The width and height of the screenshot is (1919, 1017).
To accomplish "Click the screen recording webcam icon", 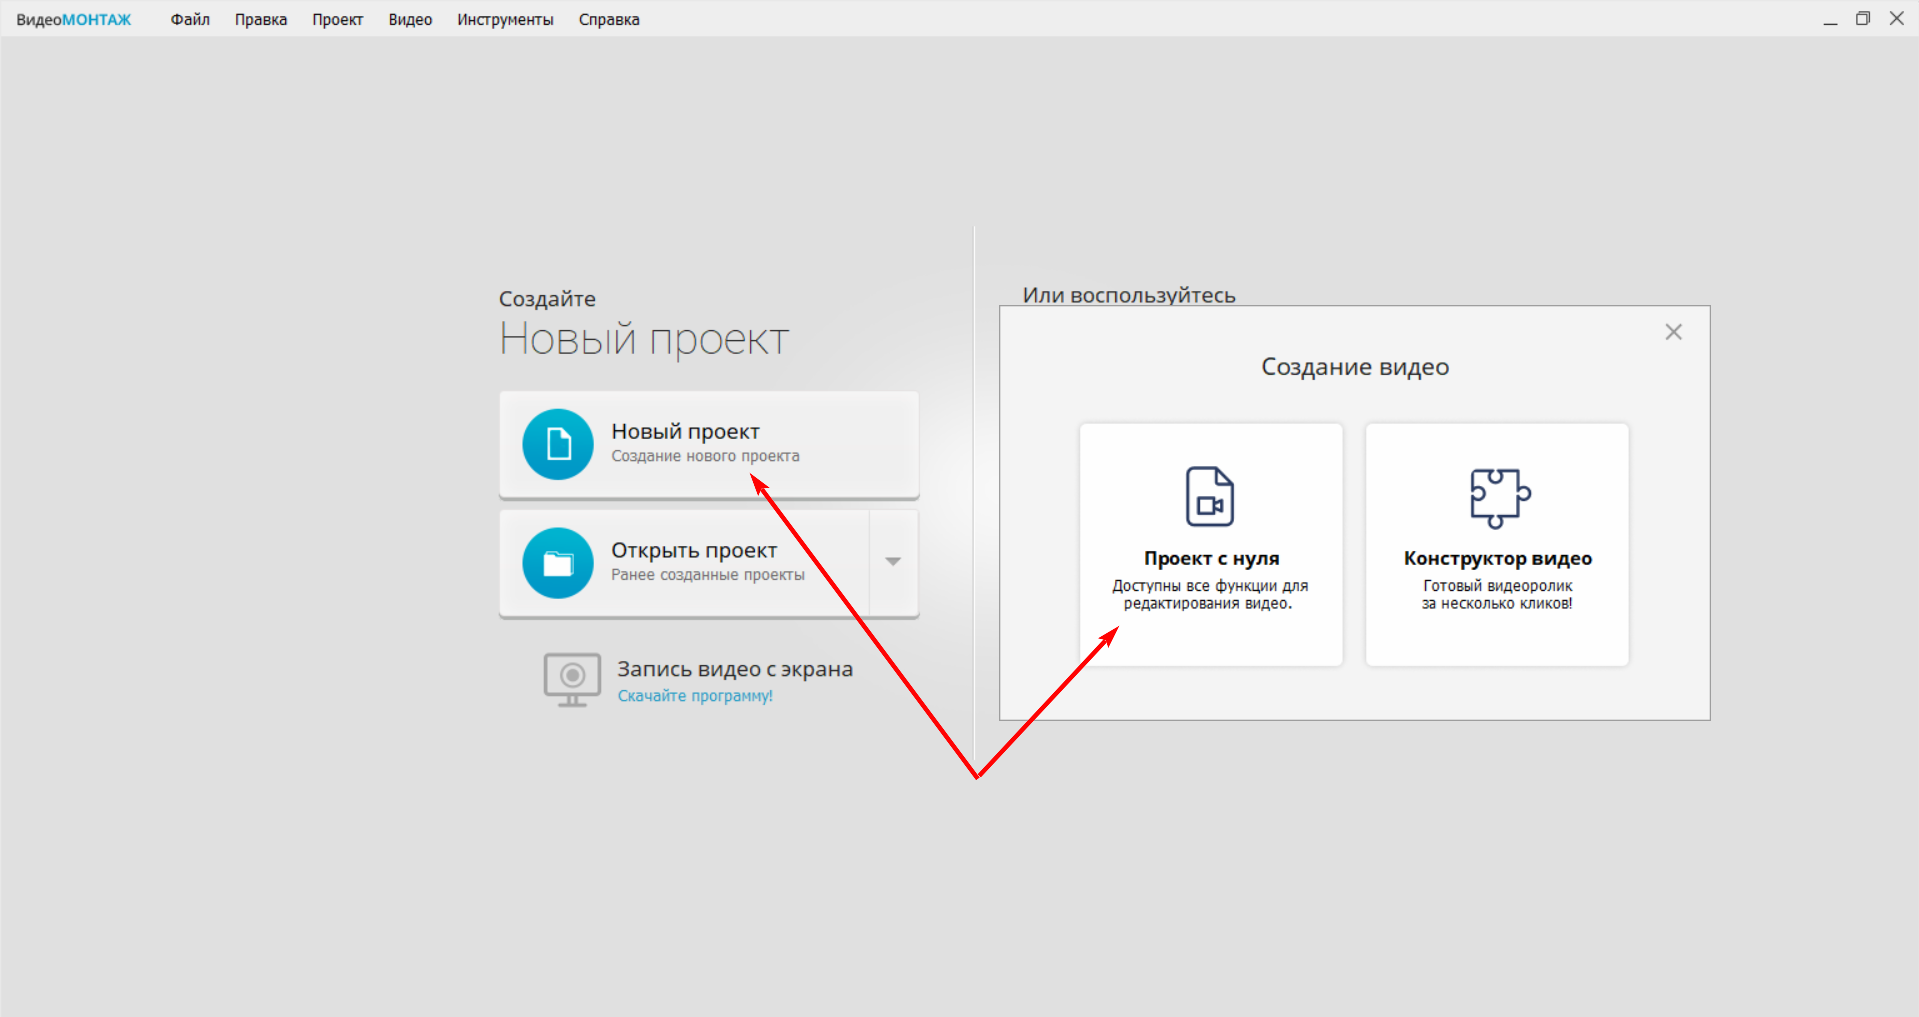I will [572, 680].
